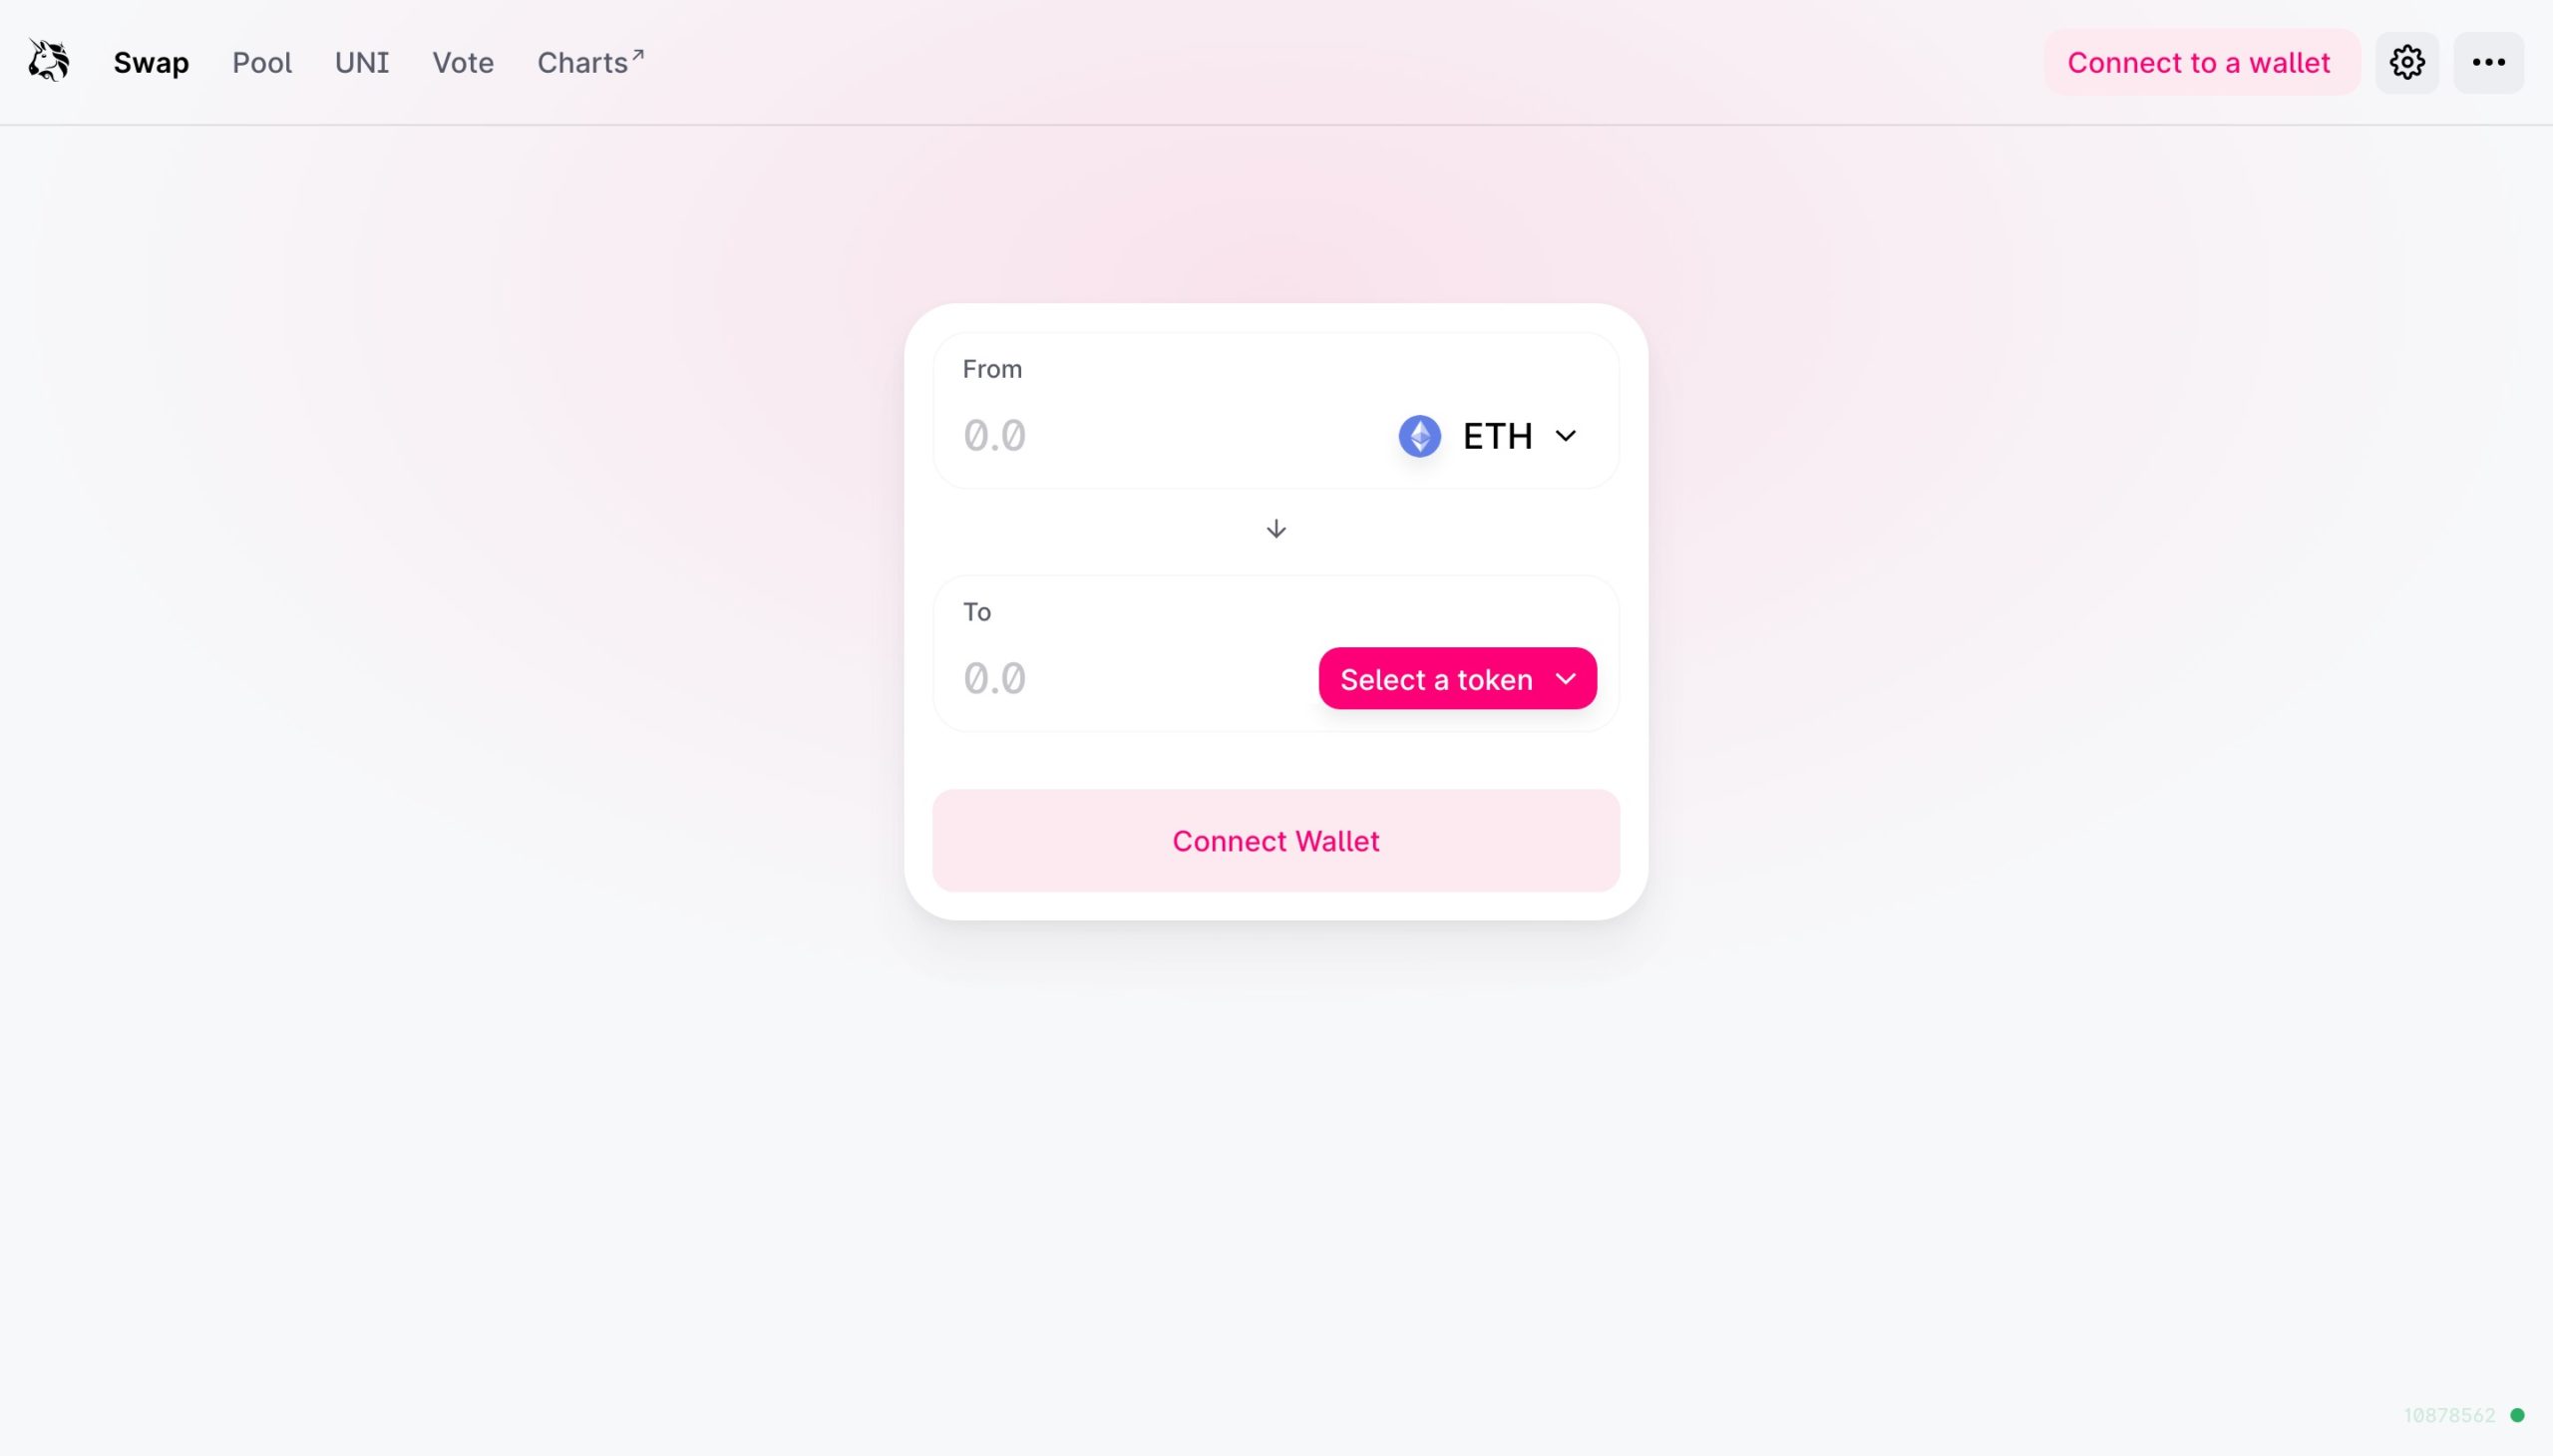Viewport: 2553px width, 1456px height.
Task: Switch to the Vote tab
Action: pos(463,60)
